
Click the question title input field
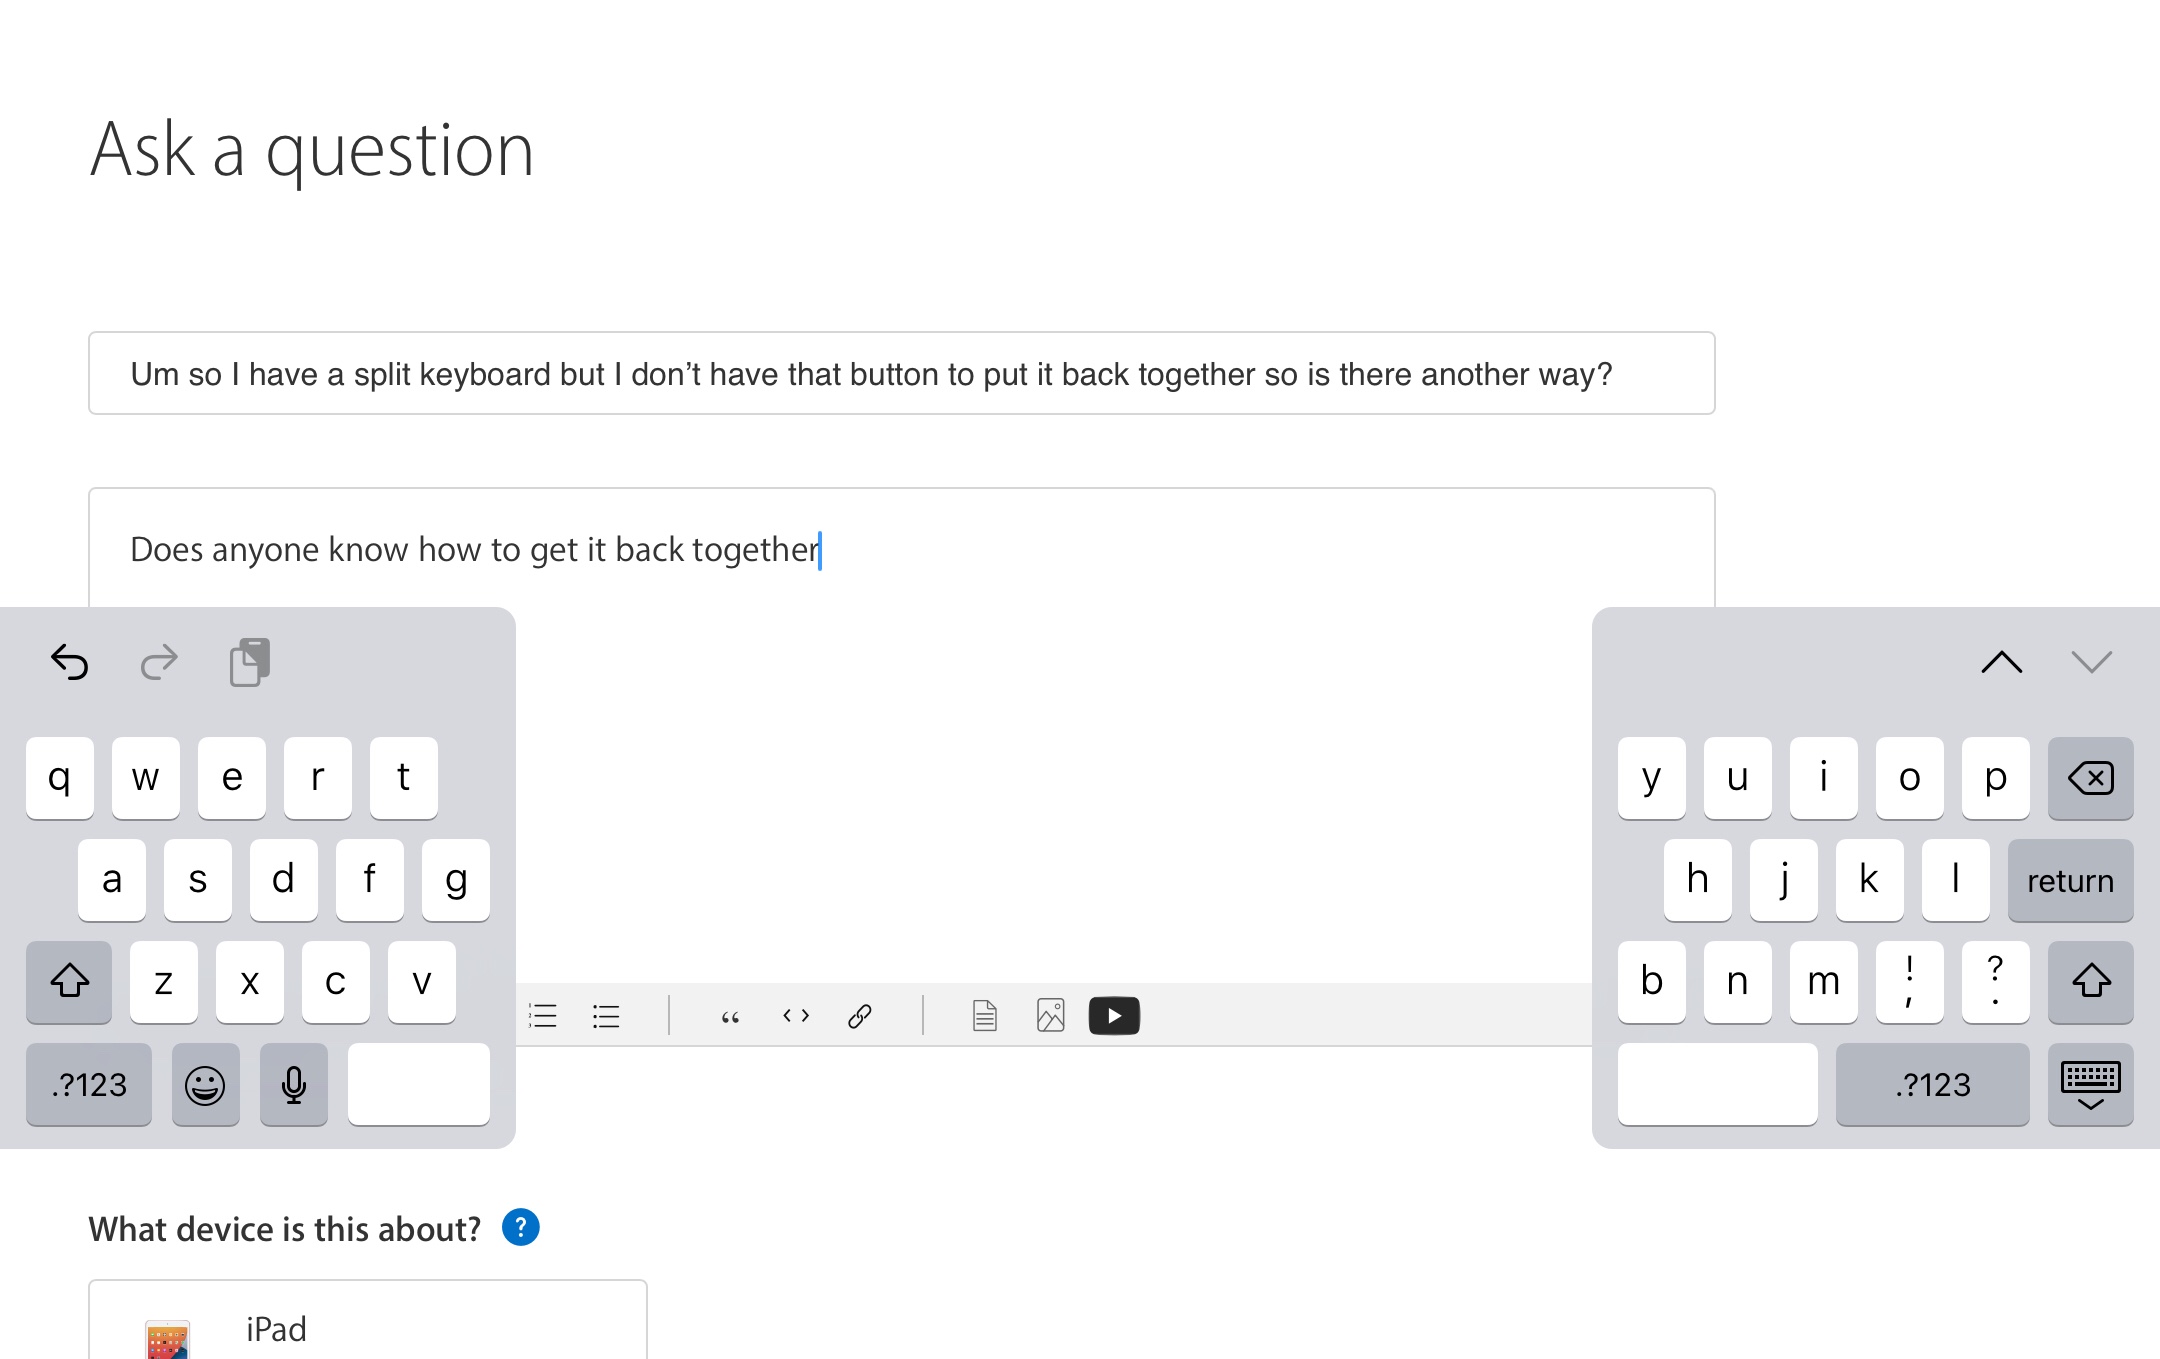click(901, 374)
